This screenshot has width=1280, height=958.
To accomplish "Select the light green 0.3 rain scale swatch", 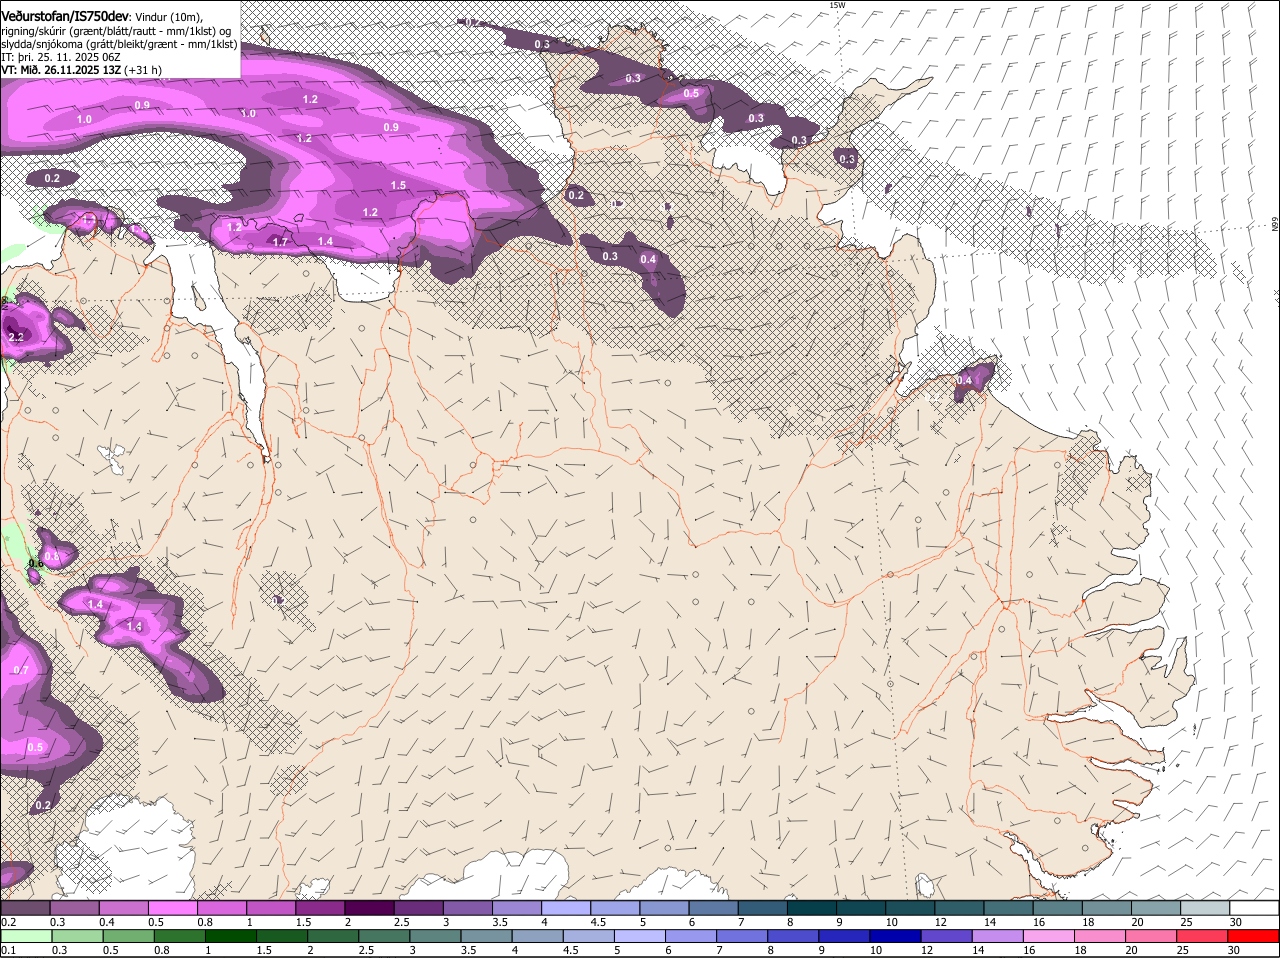I will [77, 937].
